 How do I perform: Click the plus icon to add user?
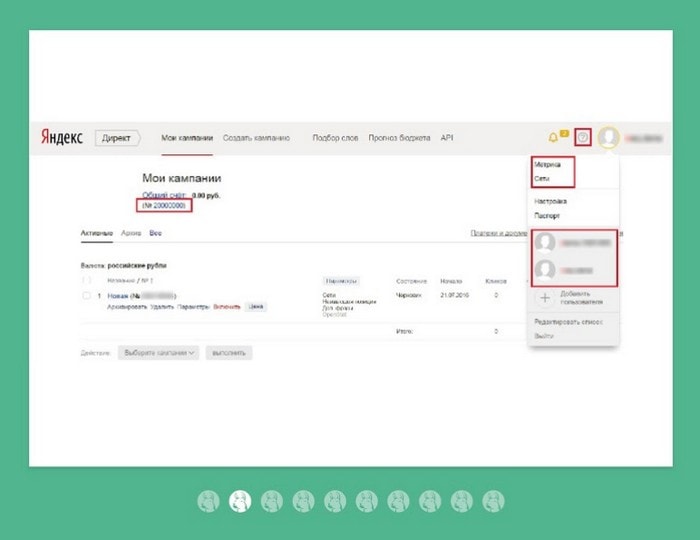[x=545, y=298]
